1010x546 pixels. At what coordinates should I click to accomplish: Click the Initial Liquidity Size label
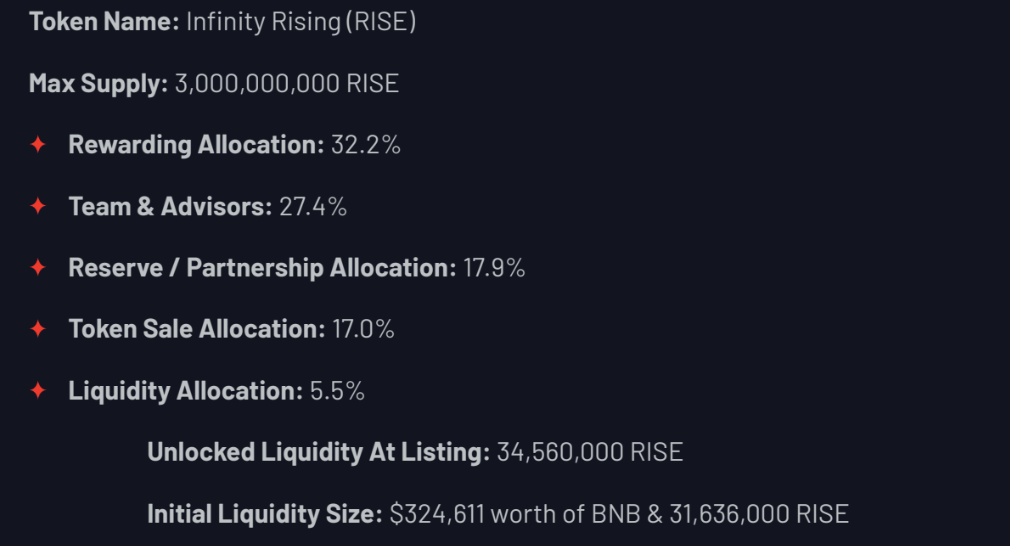(265, 514)
